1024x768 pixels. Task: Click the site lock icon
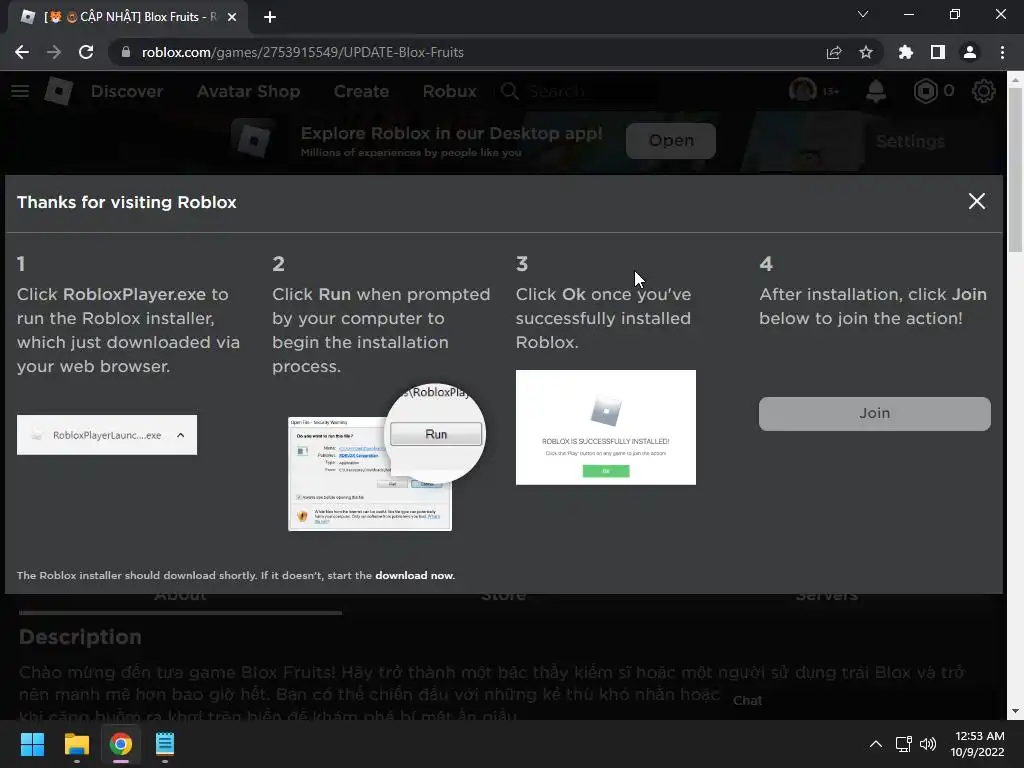click(126, 52)
